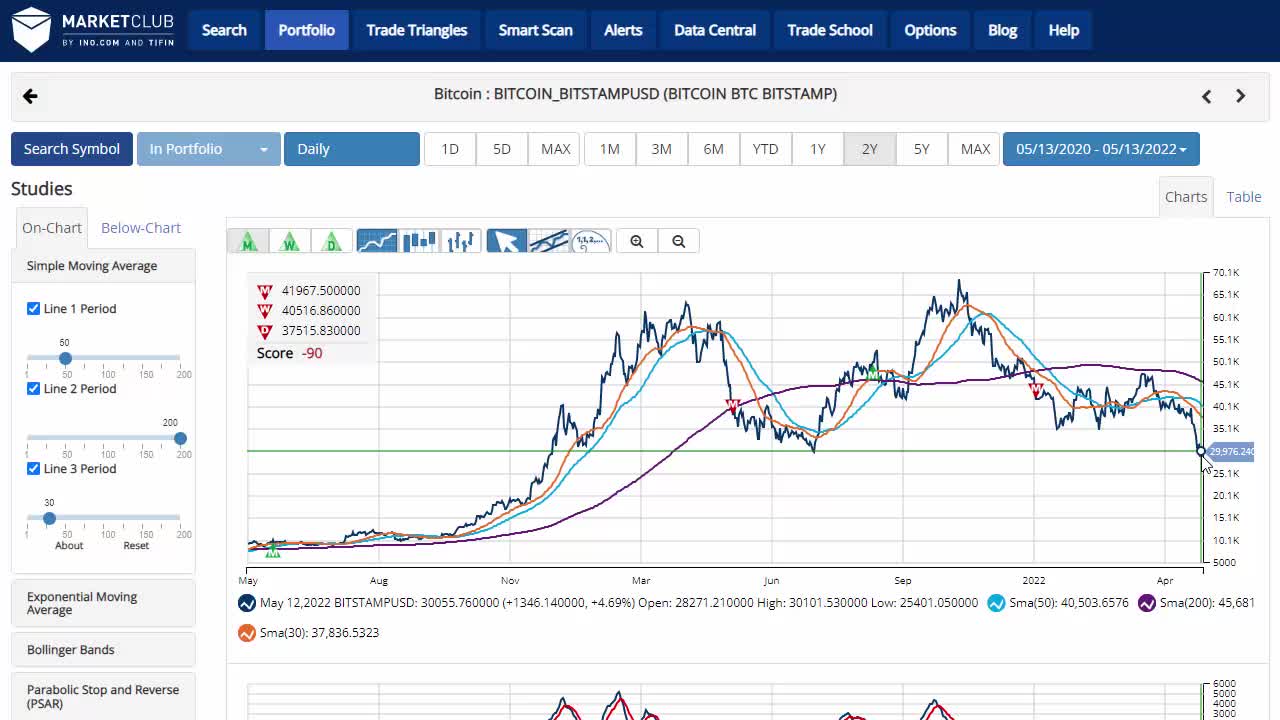Open the Smart Scan menu
The width and height of the screenshot is (1280, 720).
536,30
